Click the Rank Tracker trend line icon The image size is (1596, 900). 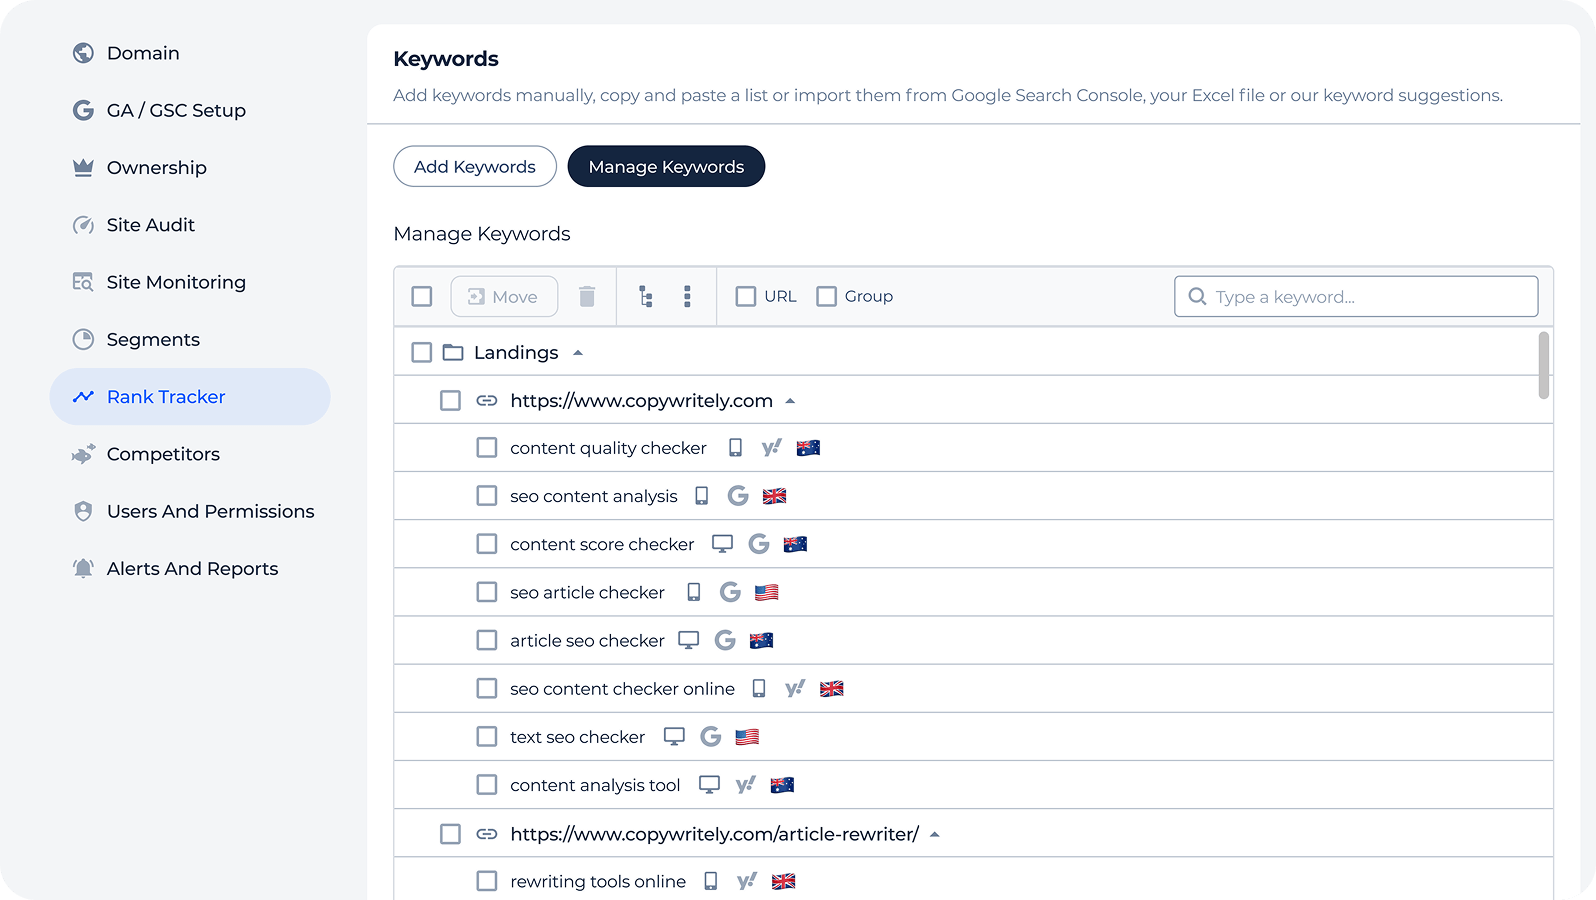(83, 397)
